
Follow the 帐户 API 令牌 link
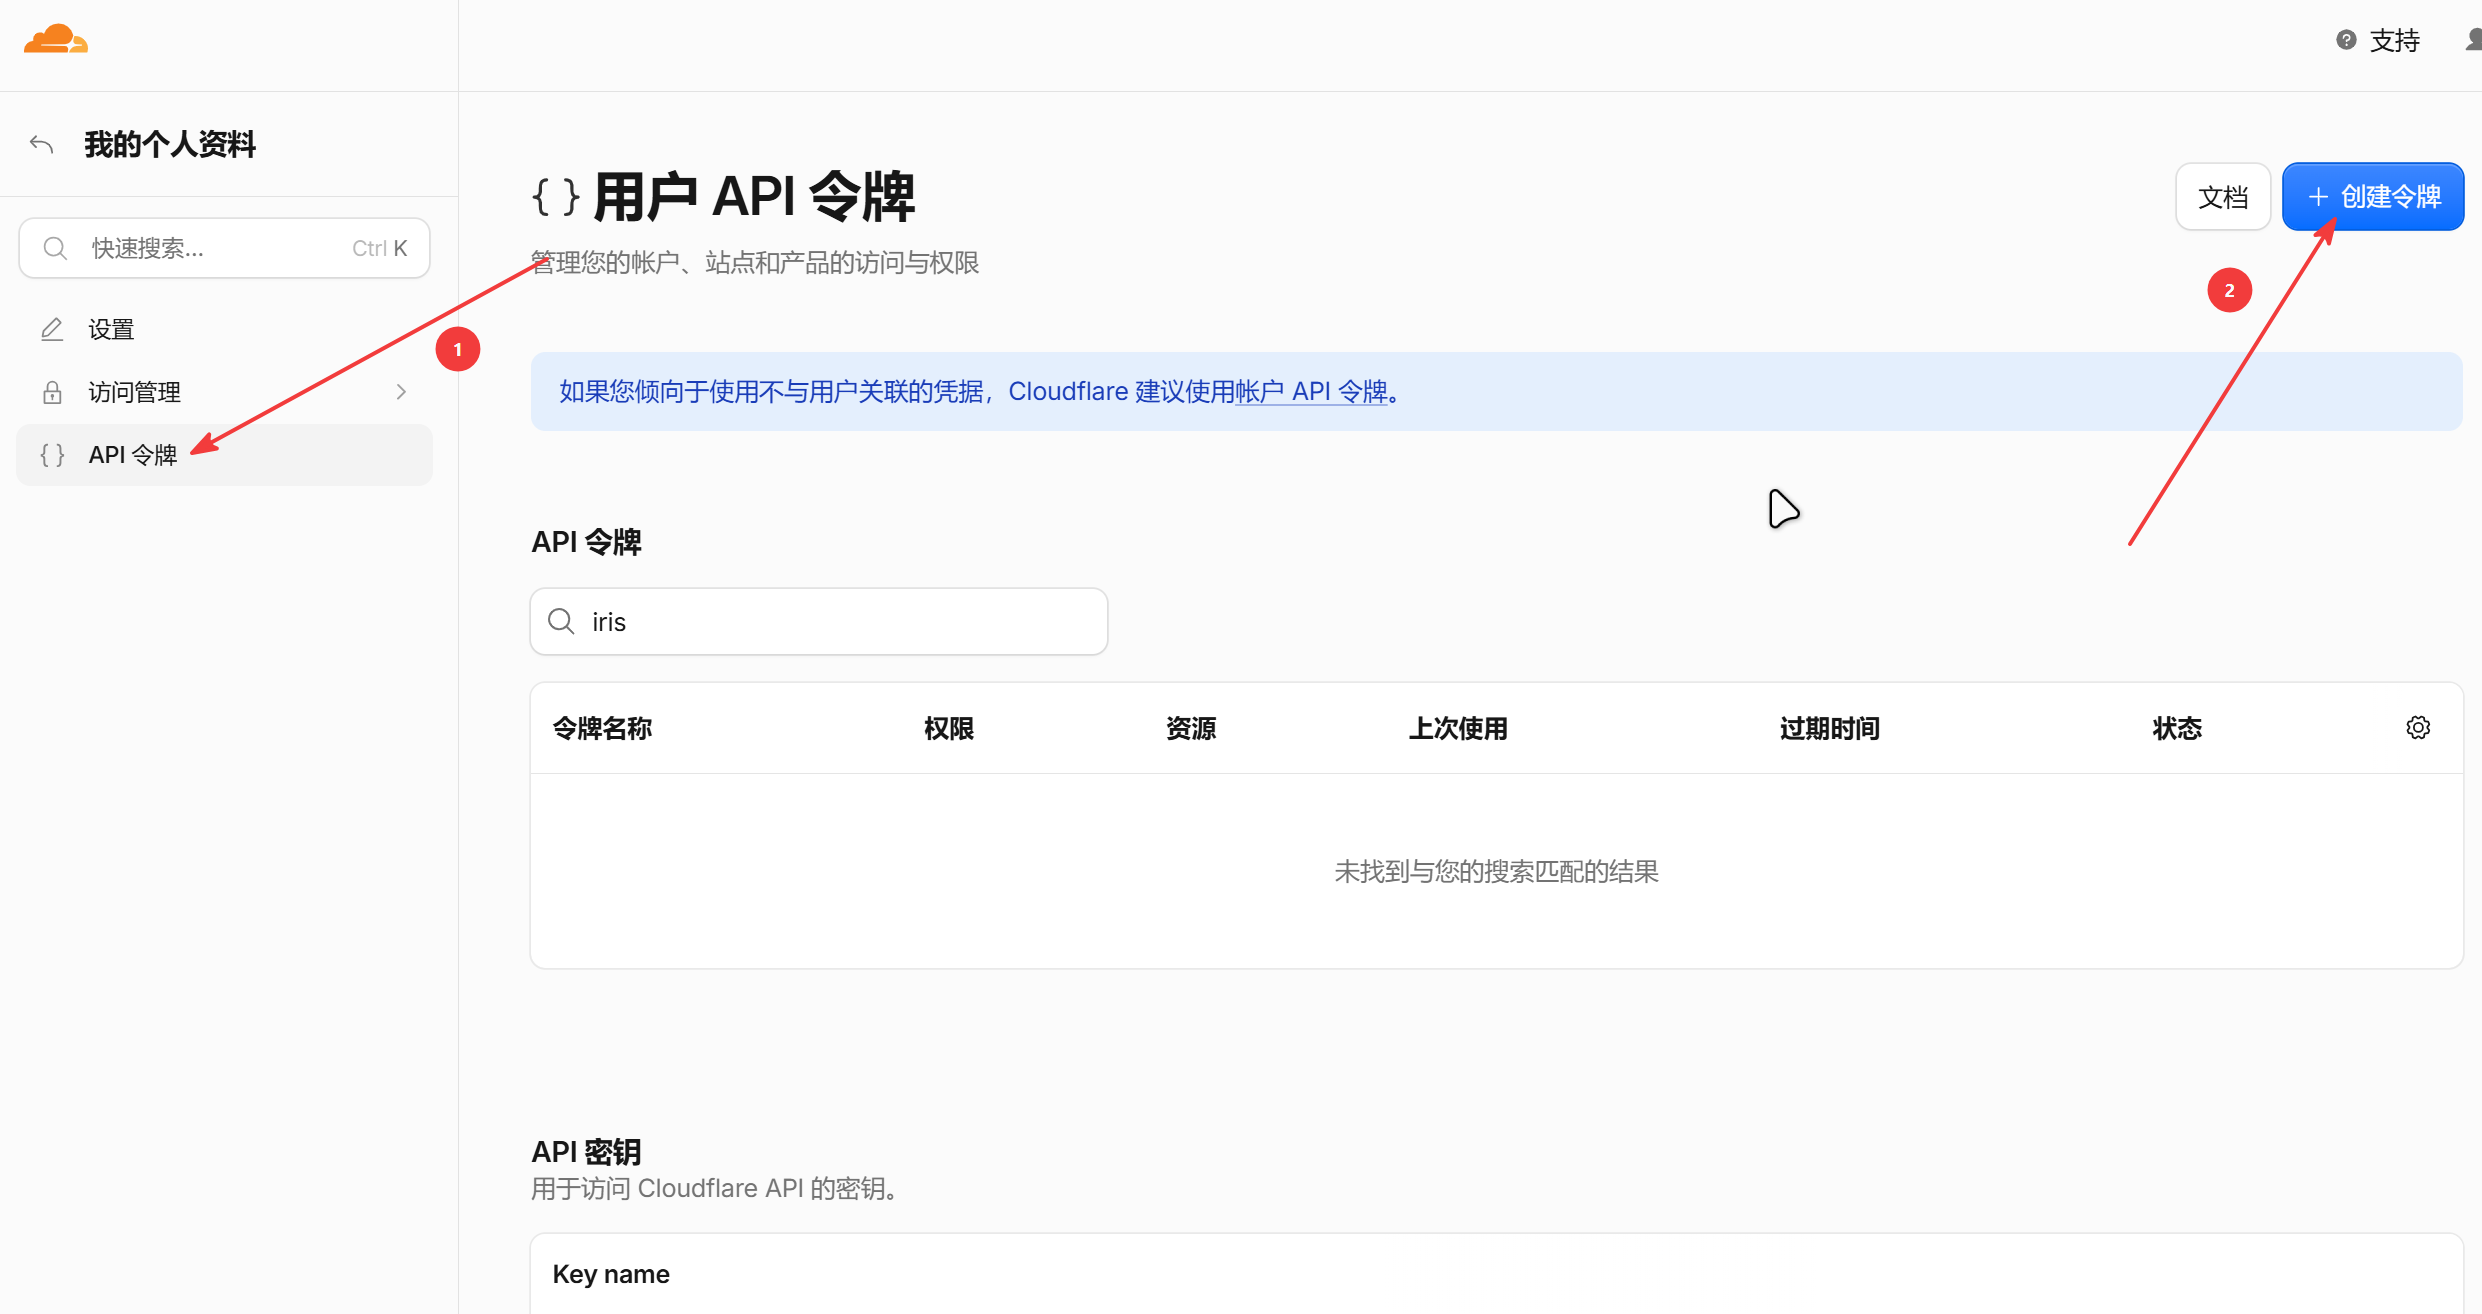pos(1311,391)
